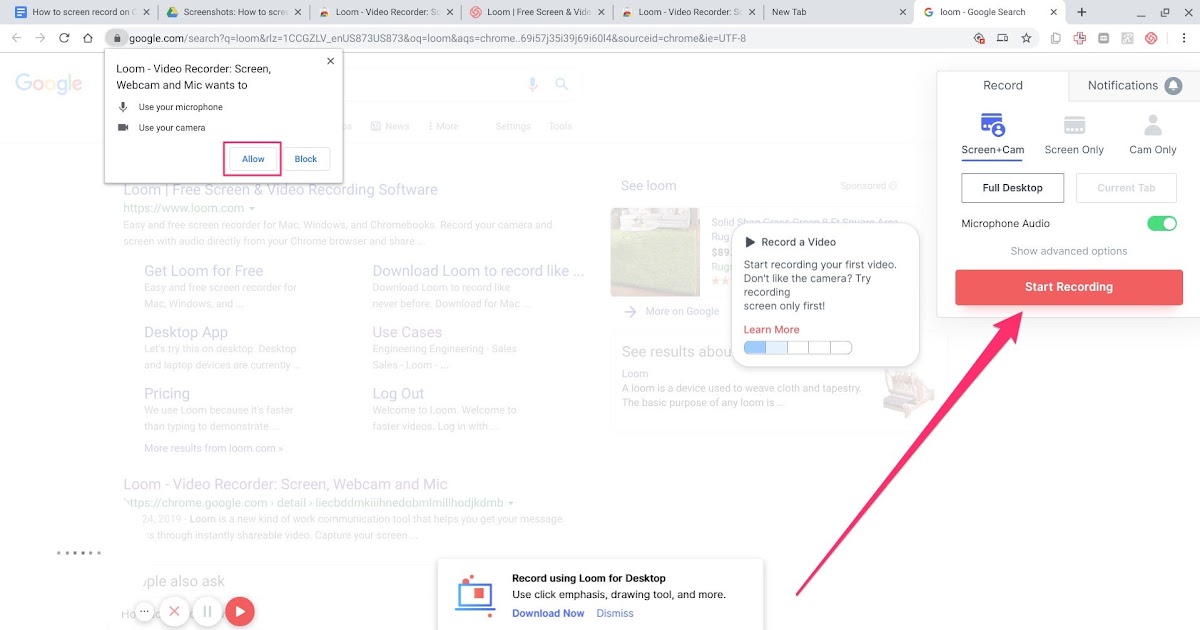The width and height of the screenshot is (1200, 630).
Task: Pause recording with the pause control
Action: [207, 611]
